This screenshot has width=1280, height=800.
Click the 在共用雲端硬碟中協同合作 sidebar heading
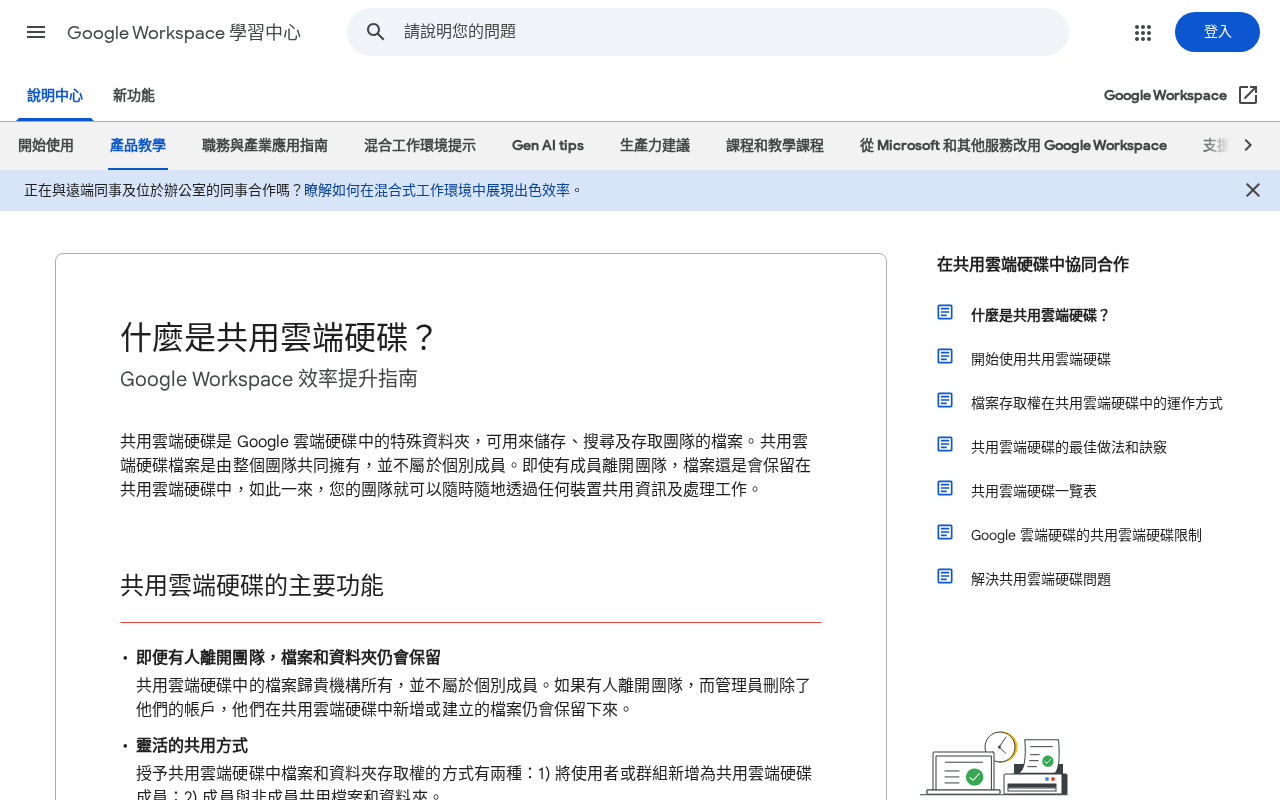(x=1032, y=265)
